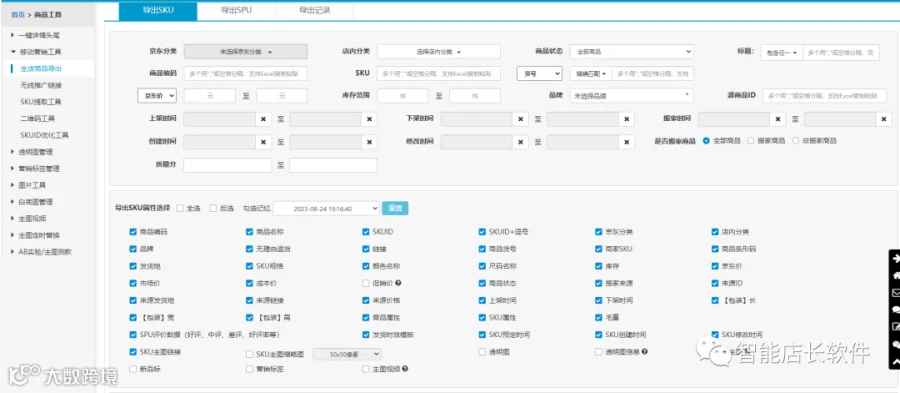Uncheck the 商品编码 export attribute
This screenshot has height=393, width=900.
tap(133, 232)
